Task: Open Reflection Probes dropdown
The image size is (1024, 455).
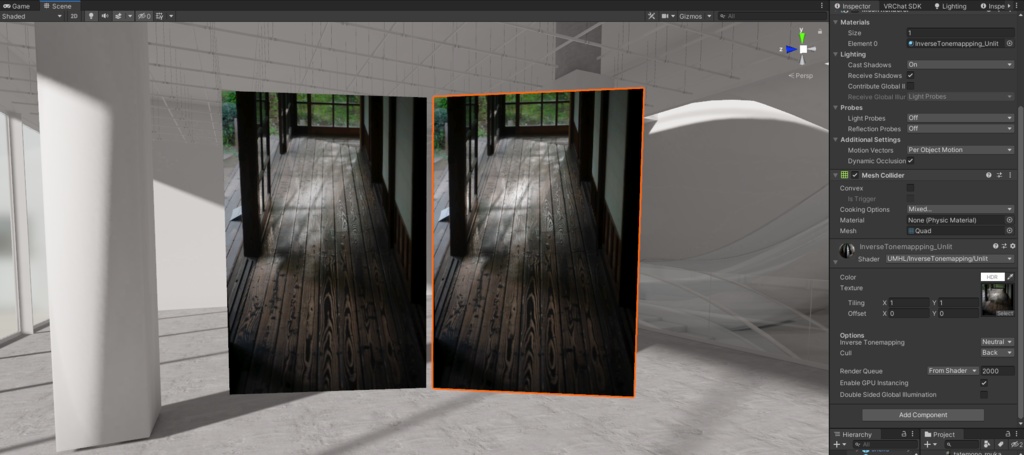Action: tap(960, 129)
